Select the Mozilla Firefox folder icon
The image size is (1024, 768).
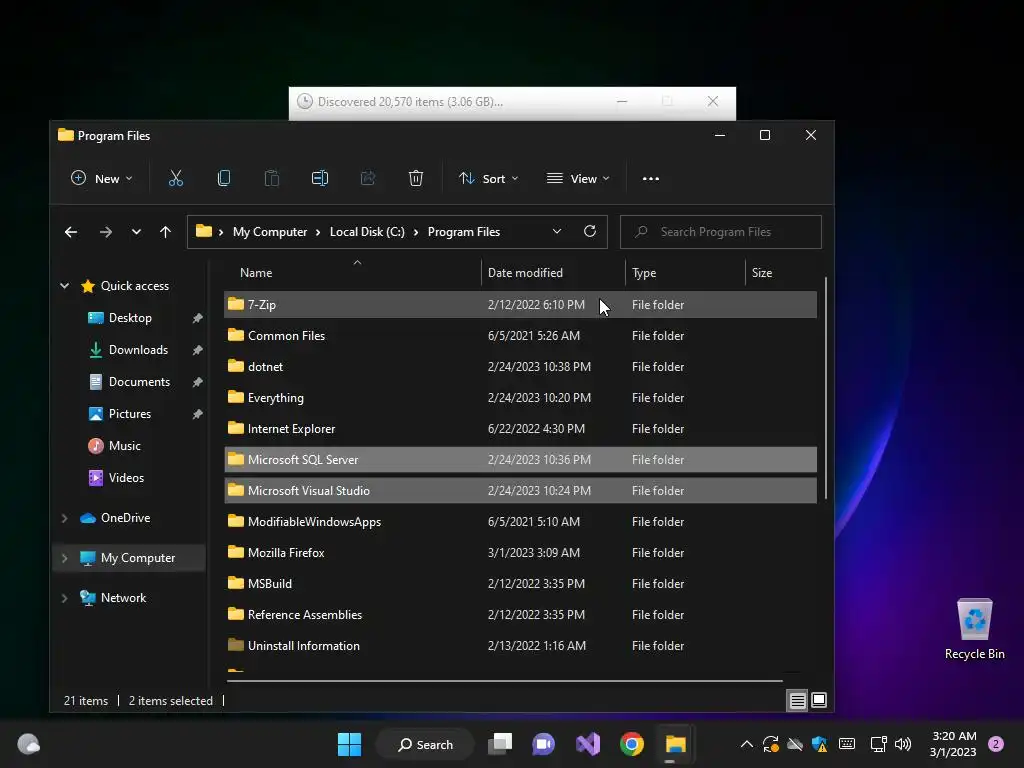coord(236,552)
